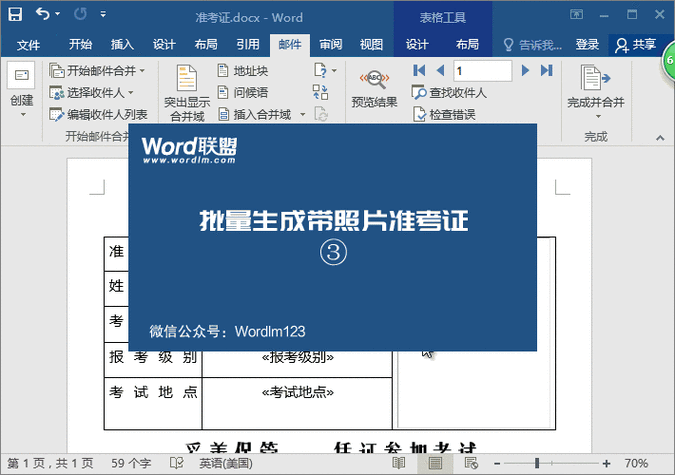Click the zoom in plus button

click(607, 463)
